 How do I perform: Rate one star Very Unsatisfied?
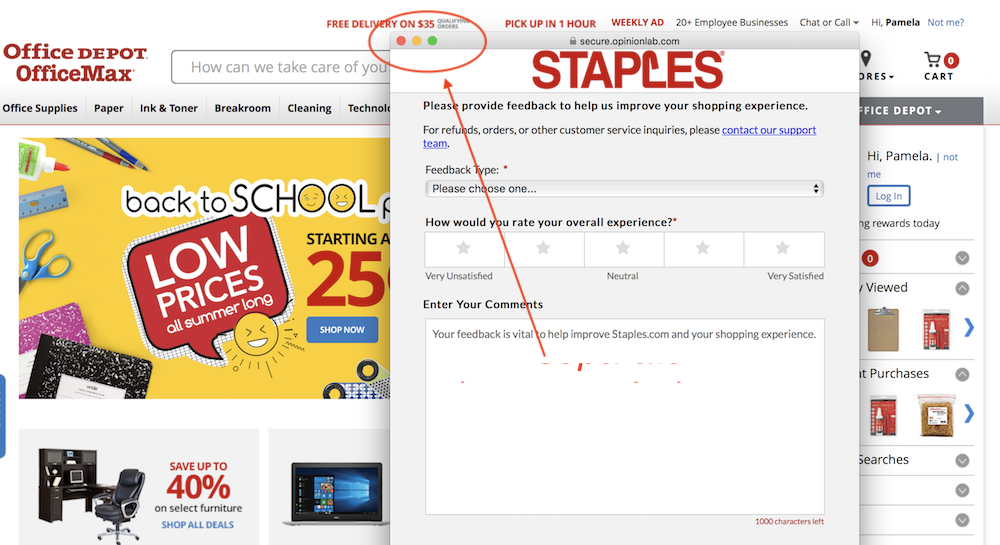coord(464,249)
